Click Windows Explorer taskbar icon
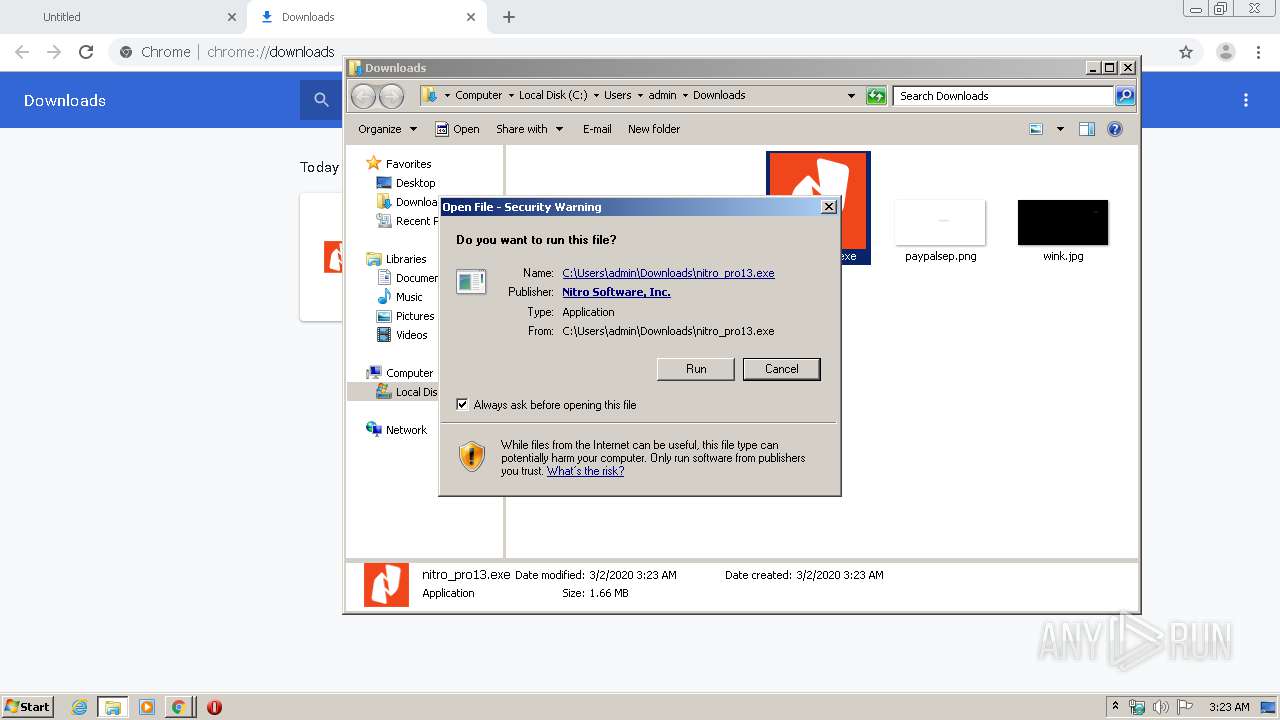 point(113,707)
